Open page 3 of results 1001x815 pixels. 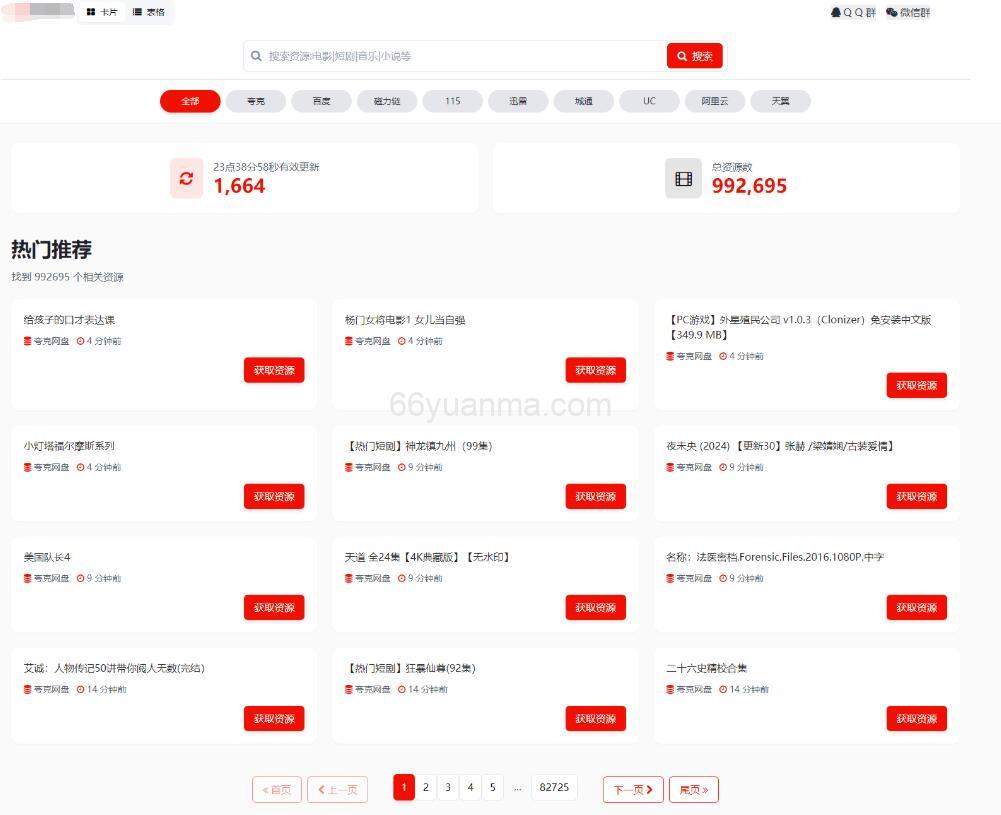pyautogui.click(x=448, y=788)
